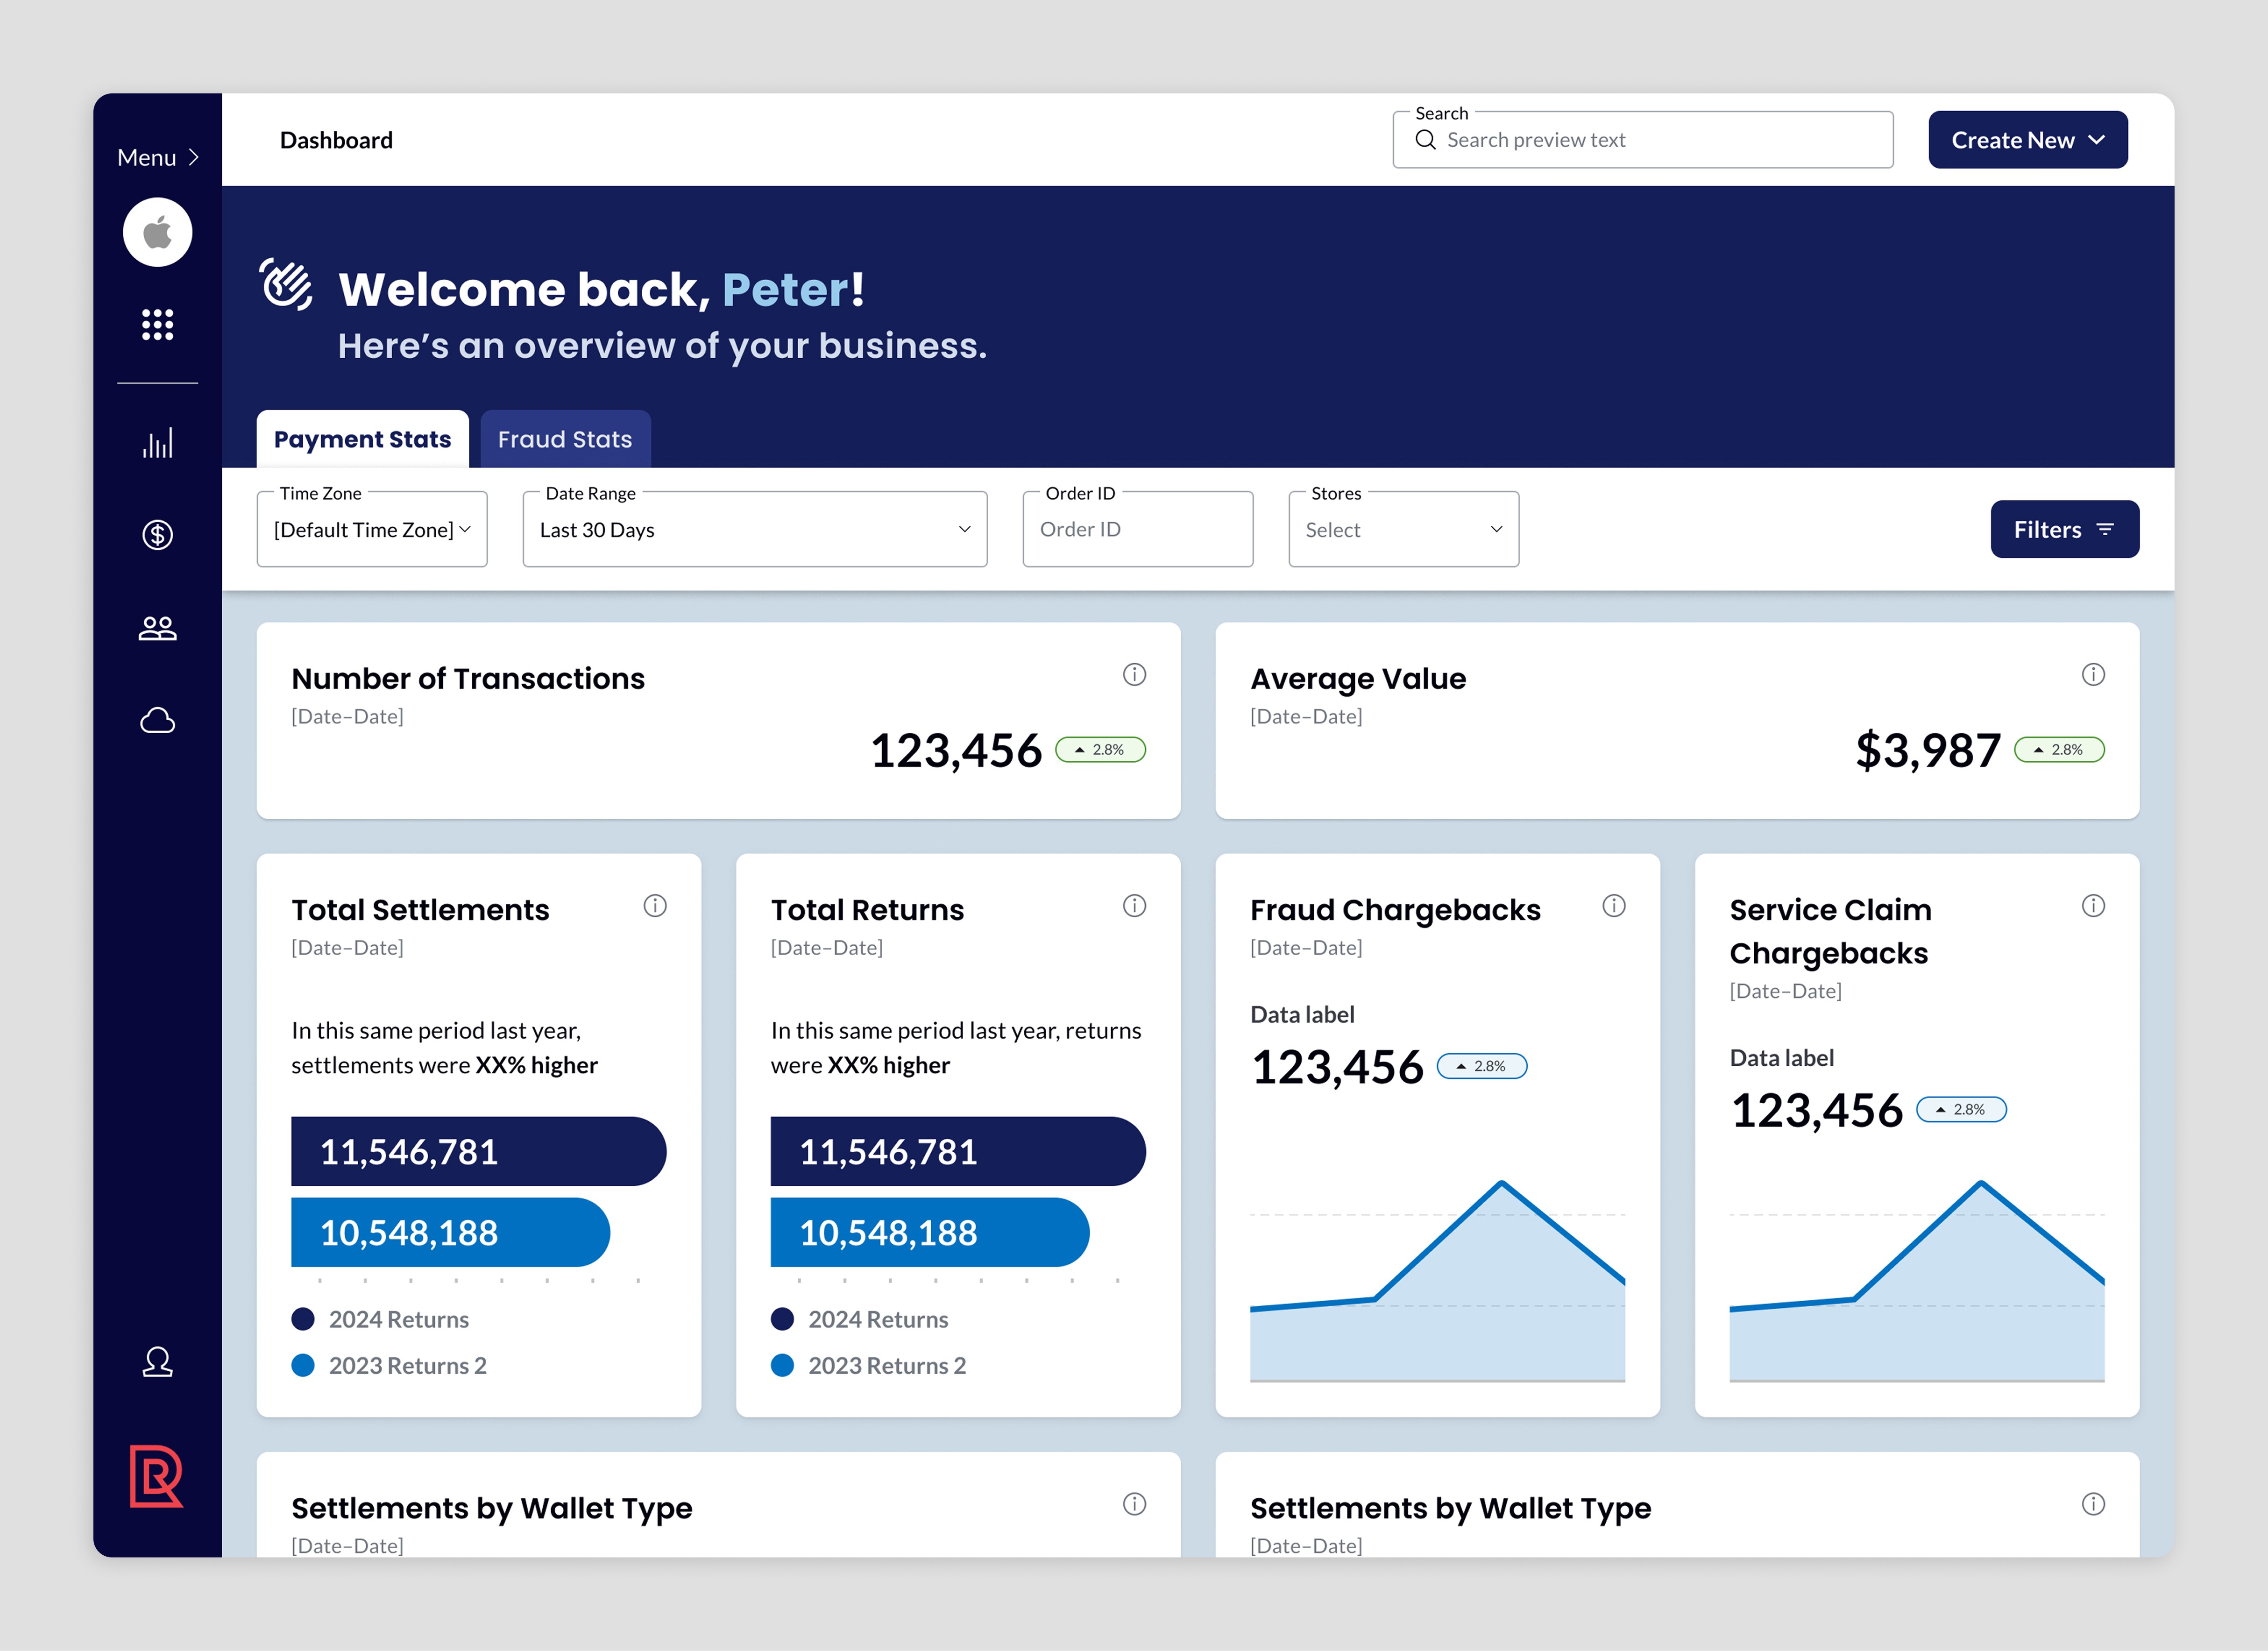Screen dimensions: 2268x1651
Task: Open the dollar payments sidebar icon
Action: click(x=157, y=535)
